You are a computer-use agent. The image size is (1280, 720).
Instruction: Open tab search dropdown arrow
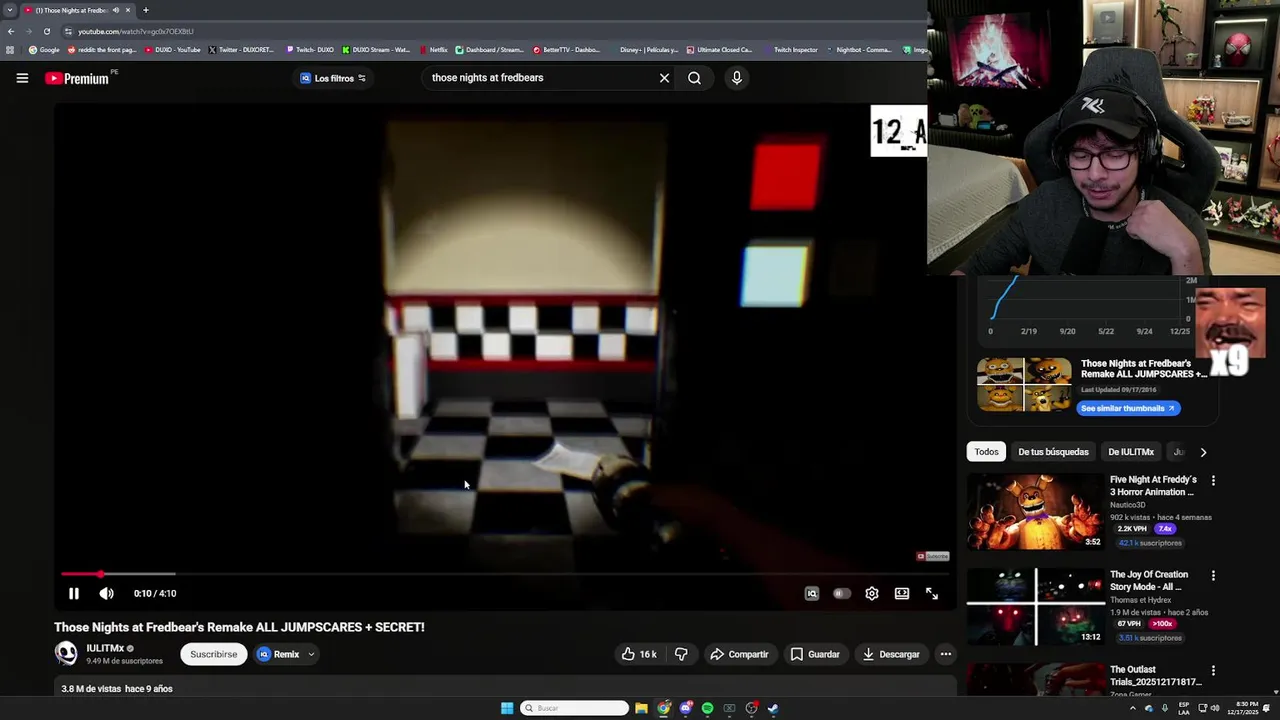click(10, 10)
